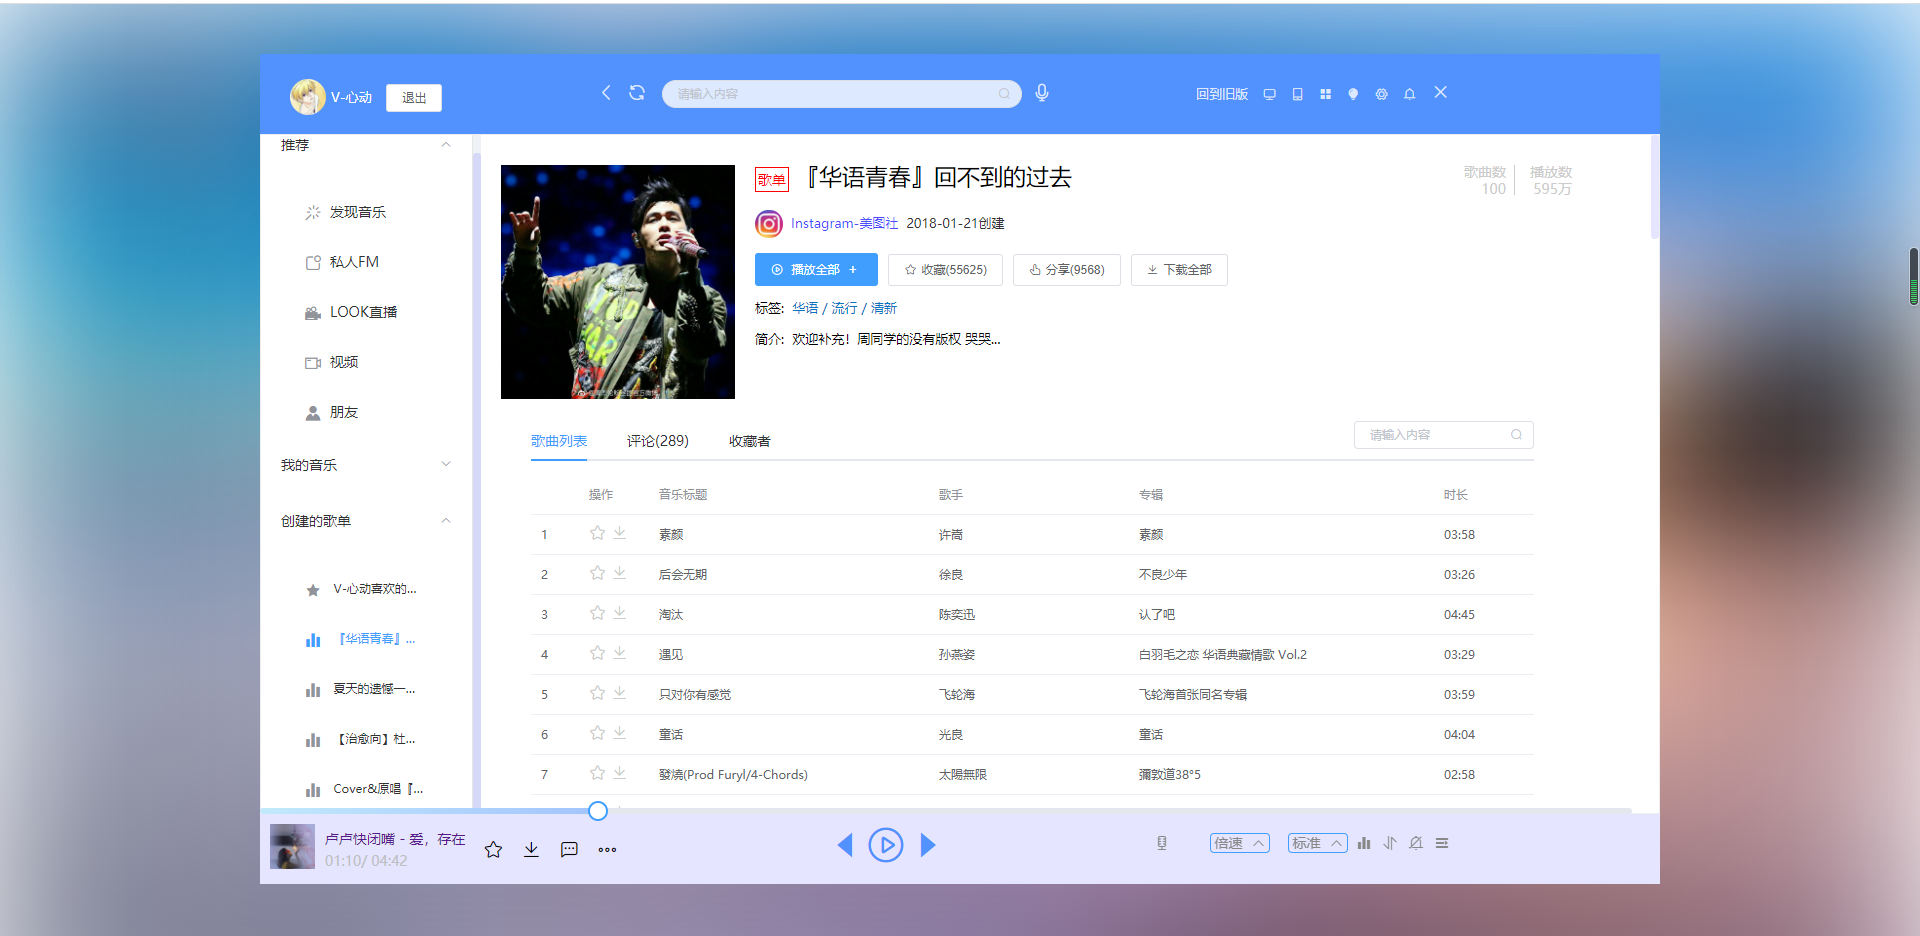
Task: Star the song 發燒
Action: click(597, 773)
